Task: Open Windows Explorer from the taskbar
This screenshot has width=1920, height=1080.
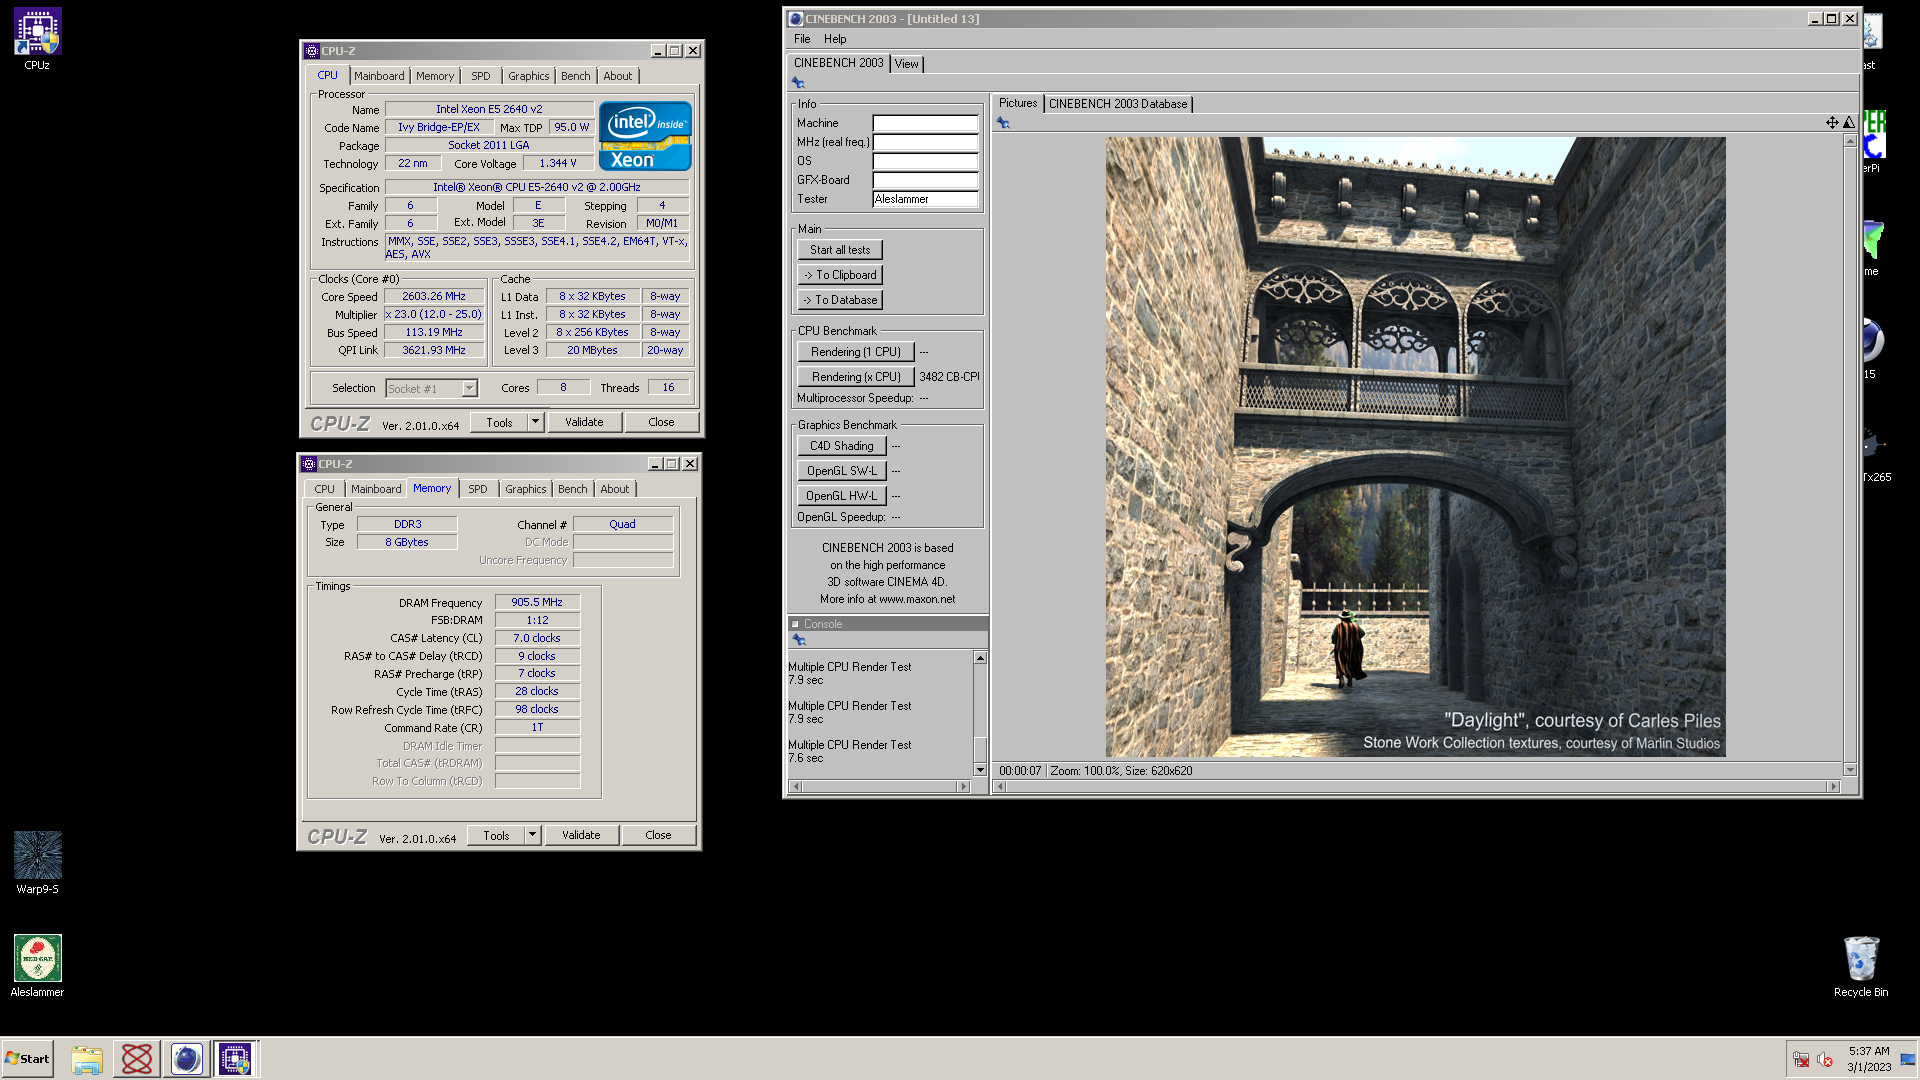Action: pyautogui.click(x=87, y=1059)
